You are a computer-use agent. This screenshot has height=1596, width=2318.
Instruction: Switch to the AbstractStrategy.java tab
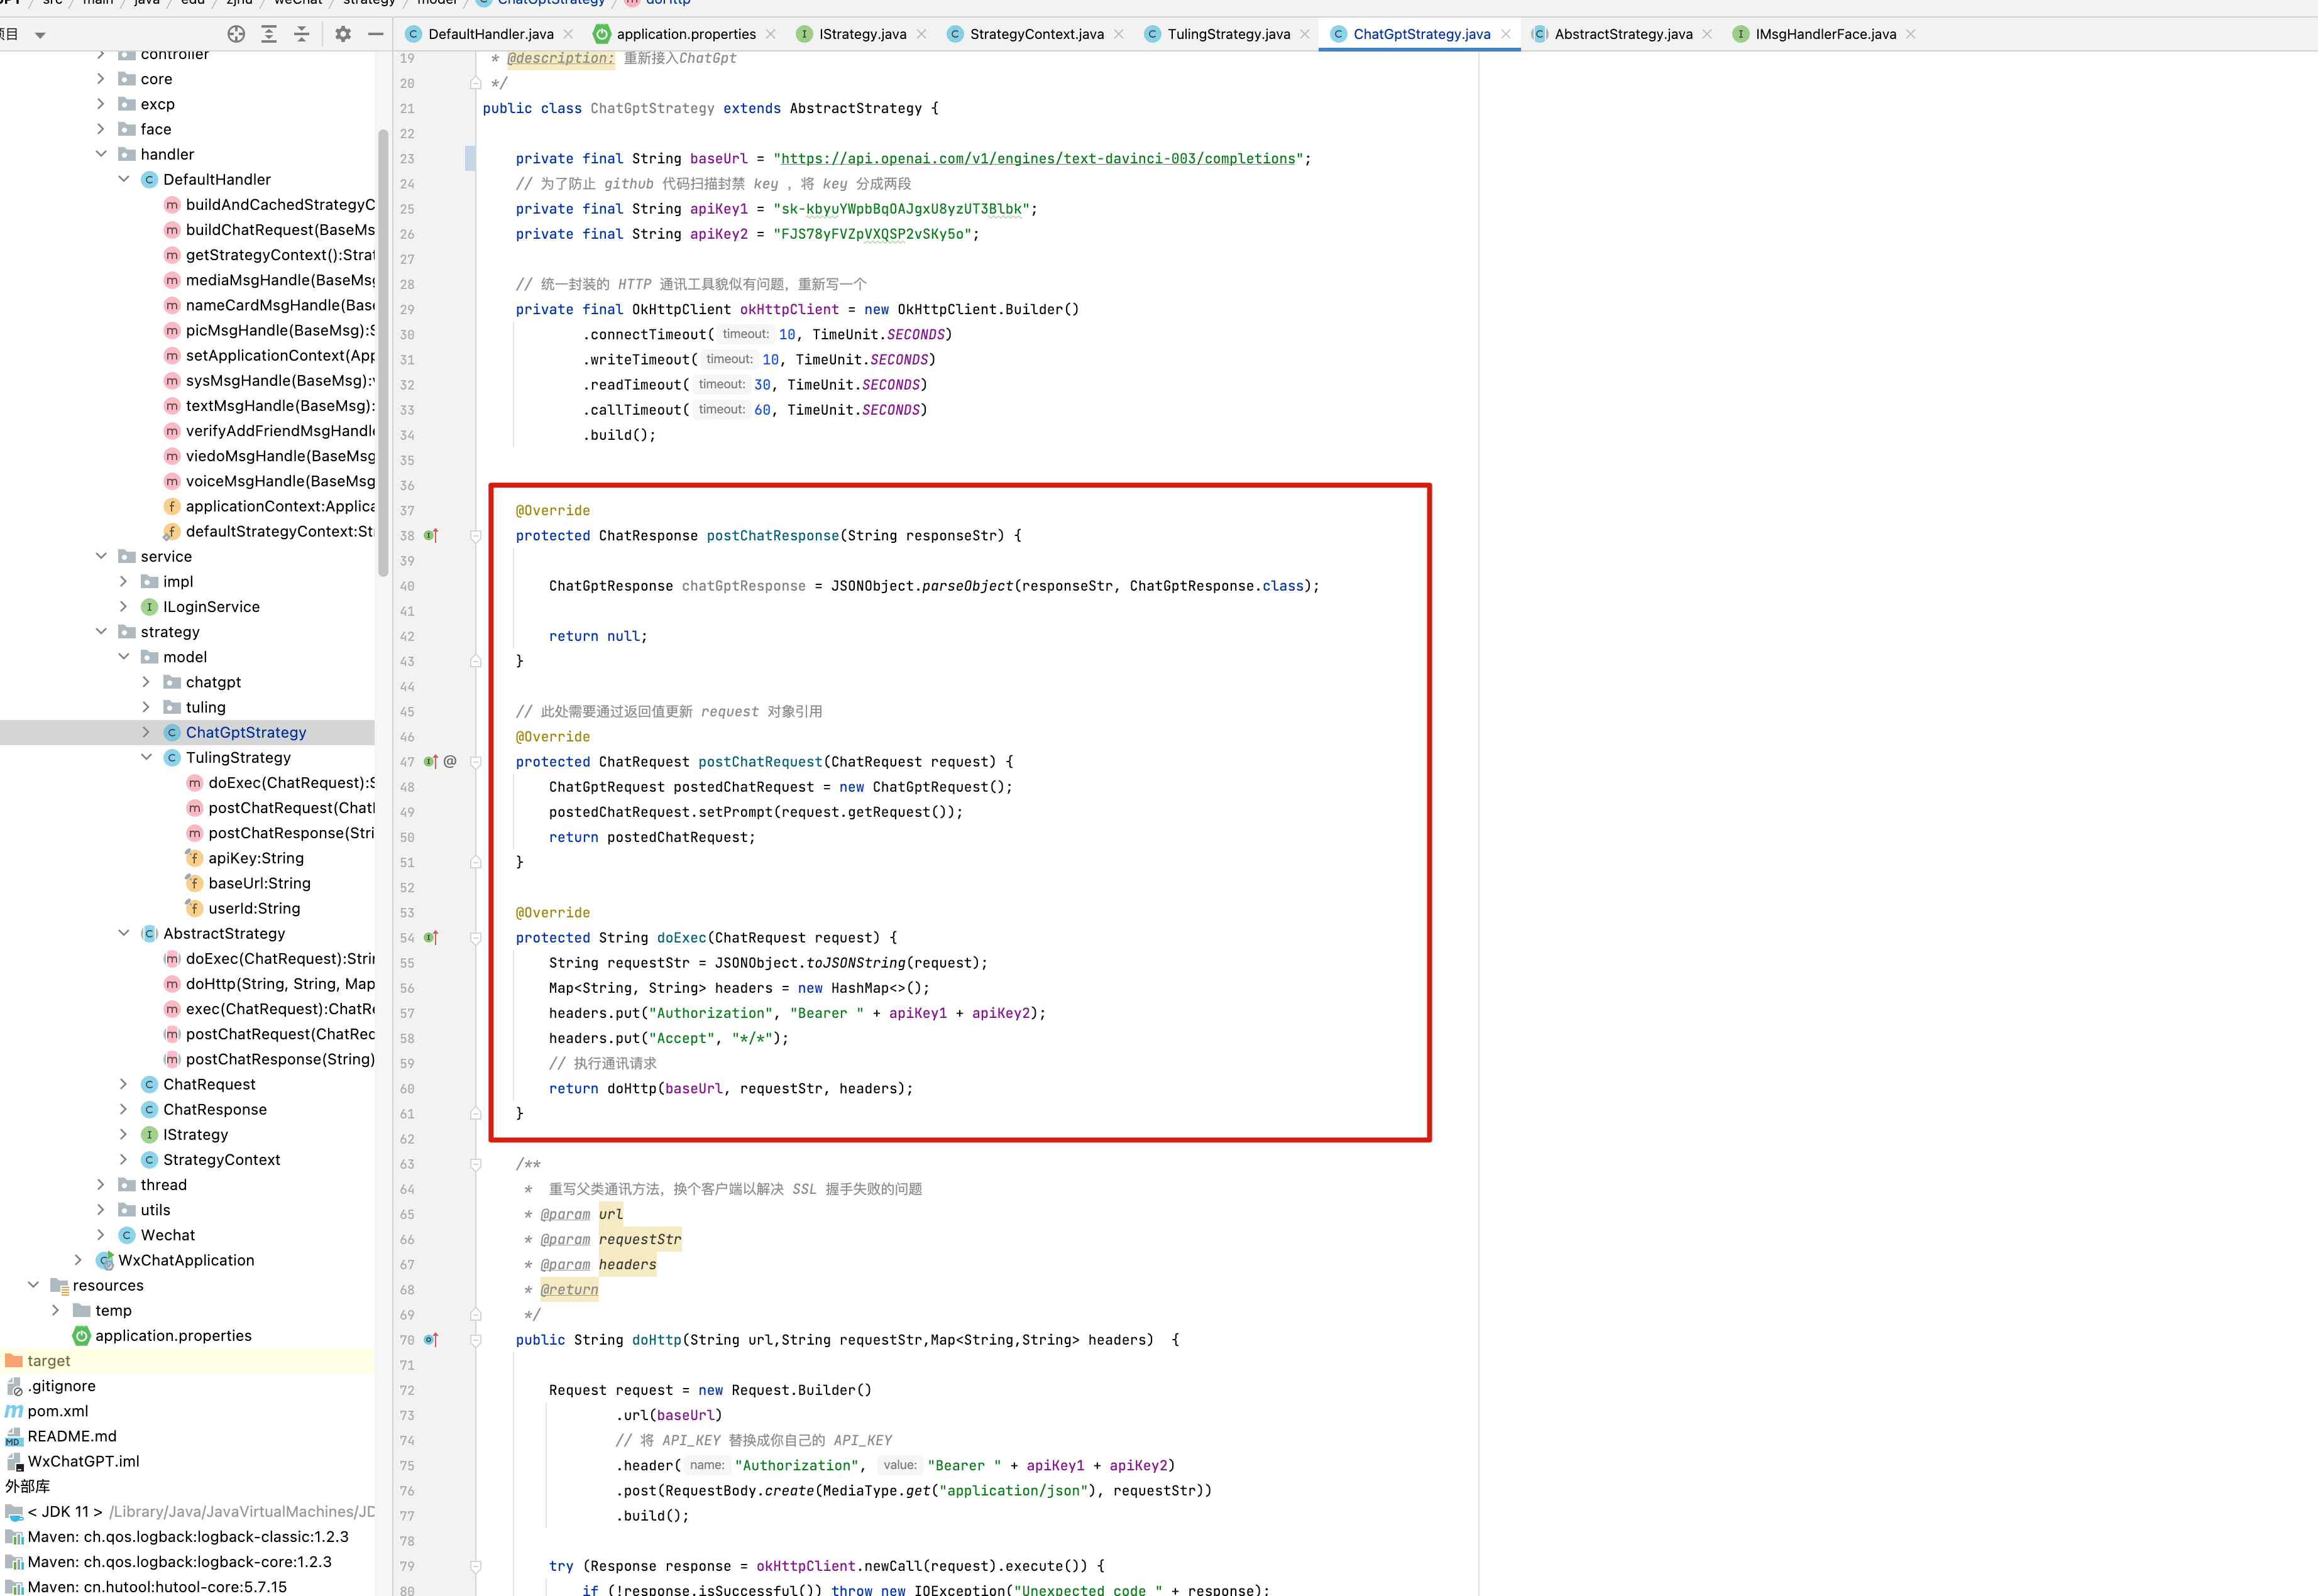(x=1622, y=34)
